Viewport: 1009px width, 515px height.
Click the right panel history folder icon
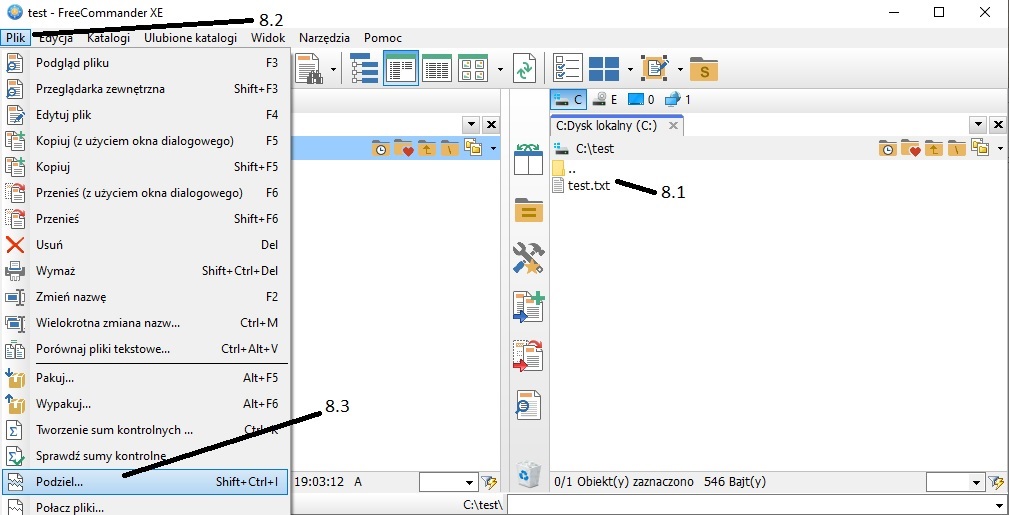click(888, 148)
